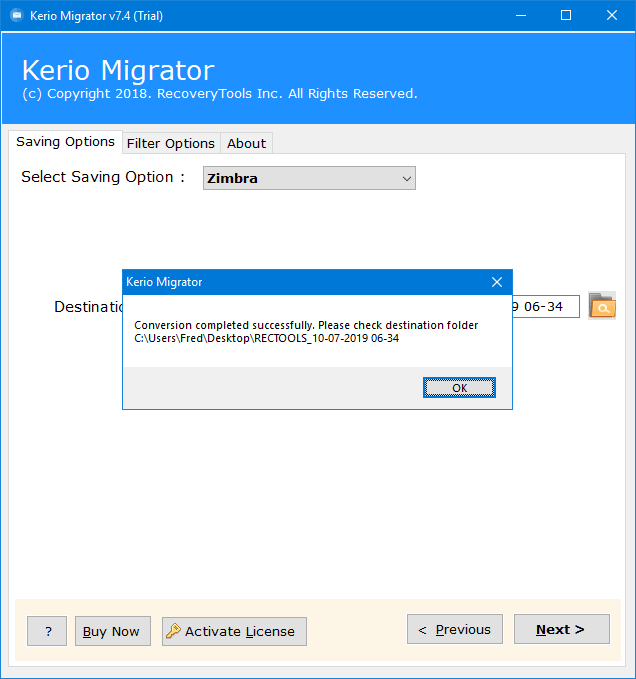
Task: Click the question mark help button
Action: [47, 631]
